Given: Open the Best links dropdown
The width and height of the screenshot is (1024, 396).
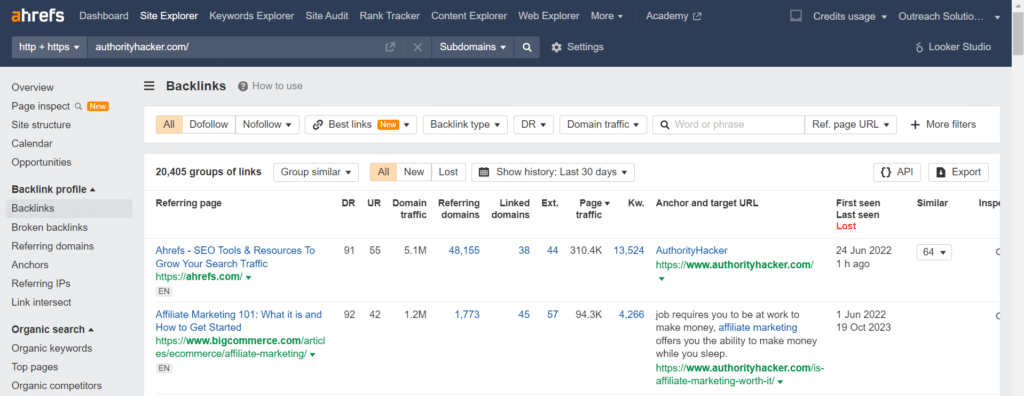Looking at the screenshot, I should tap(360, 124).
